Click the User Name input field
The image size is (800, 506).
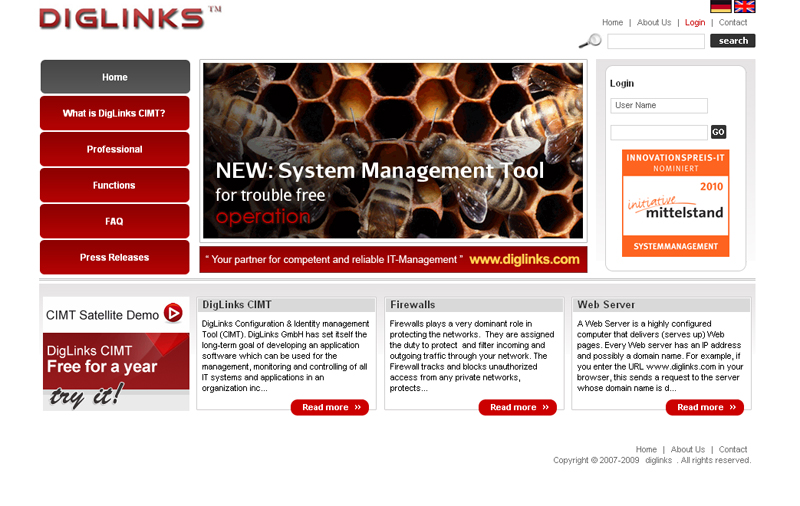[659, 105]
